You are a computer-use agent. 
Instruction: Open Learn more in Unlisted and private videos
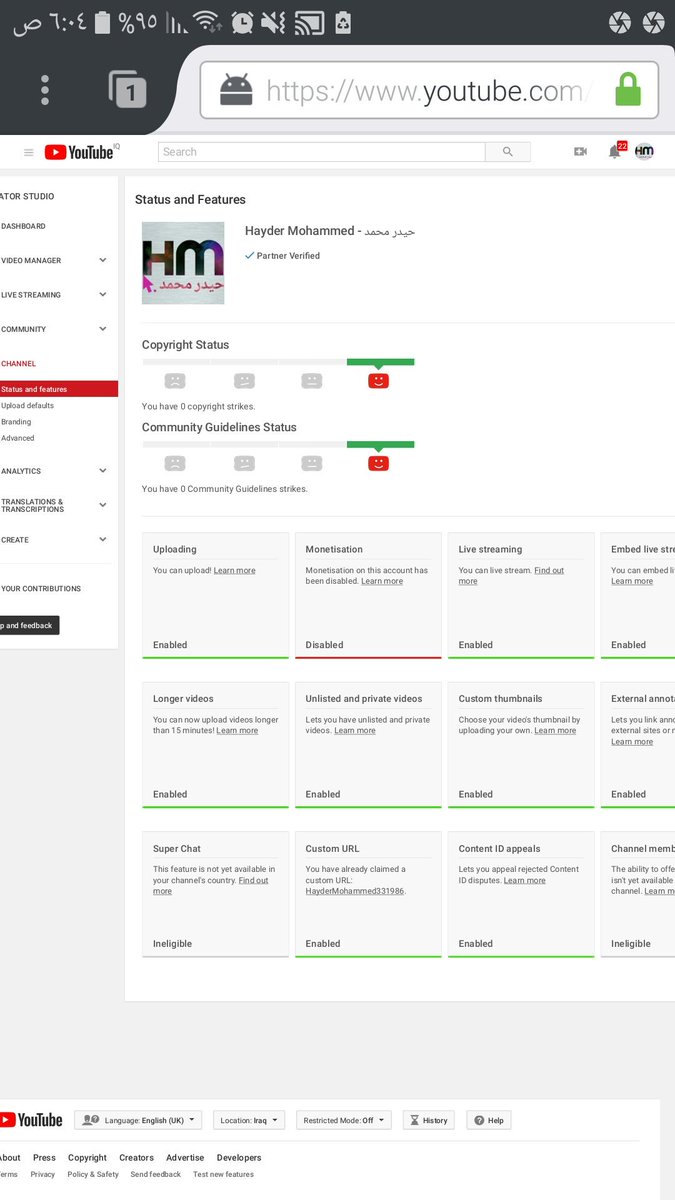[x=355, y=730]
